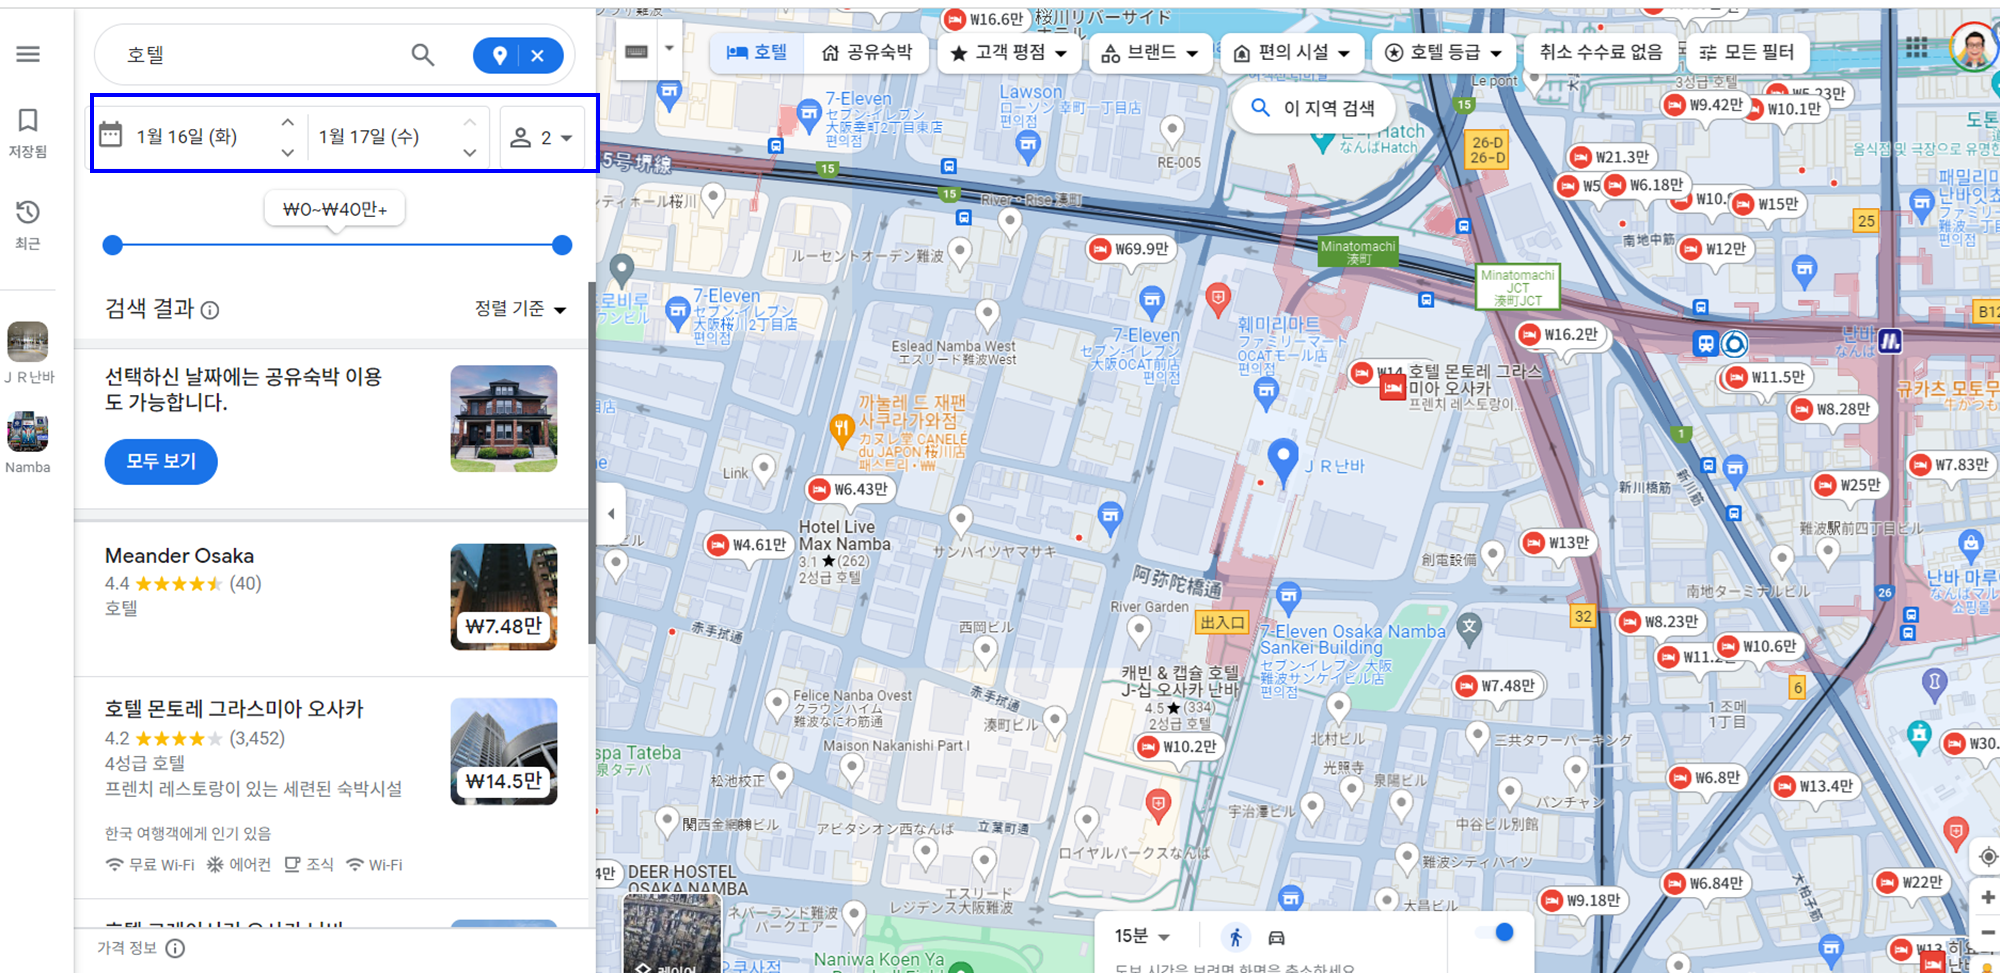The width and height of the screenshot is (2000, 973).
Task: Open the Google apps grid
Action: [1916, 48]
